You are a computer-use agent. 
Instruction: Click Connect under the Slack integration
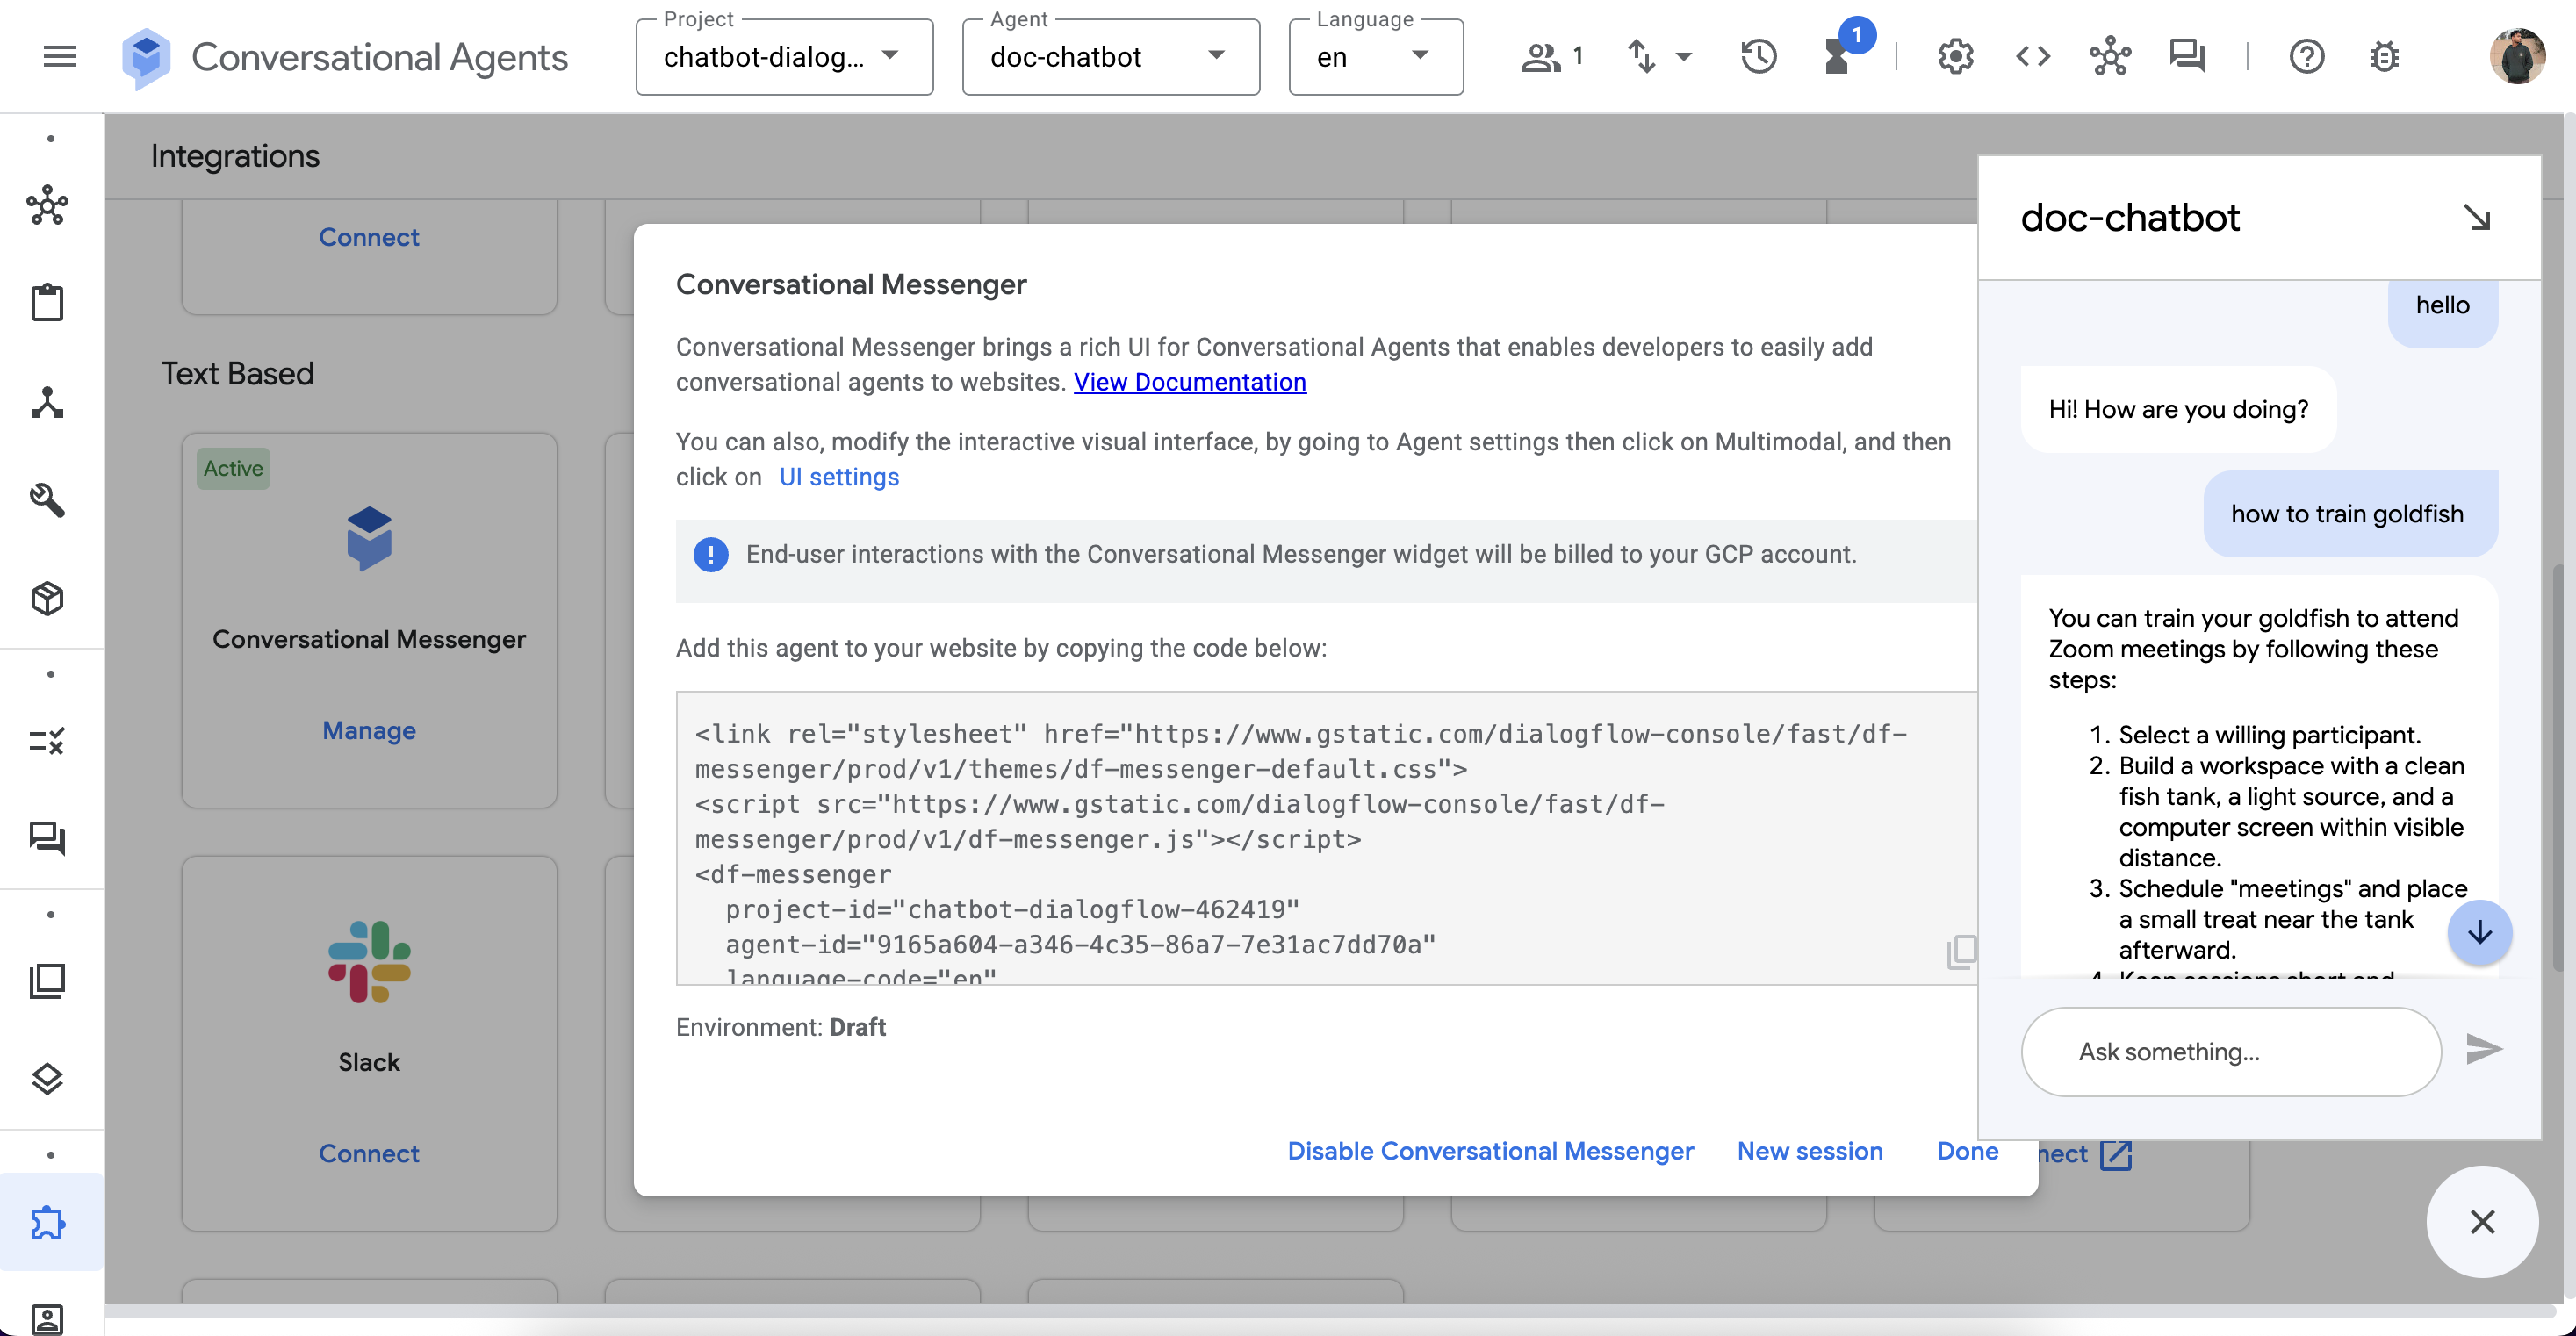368,1153
